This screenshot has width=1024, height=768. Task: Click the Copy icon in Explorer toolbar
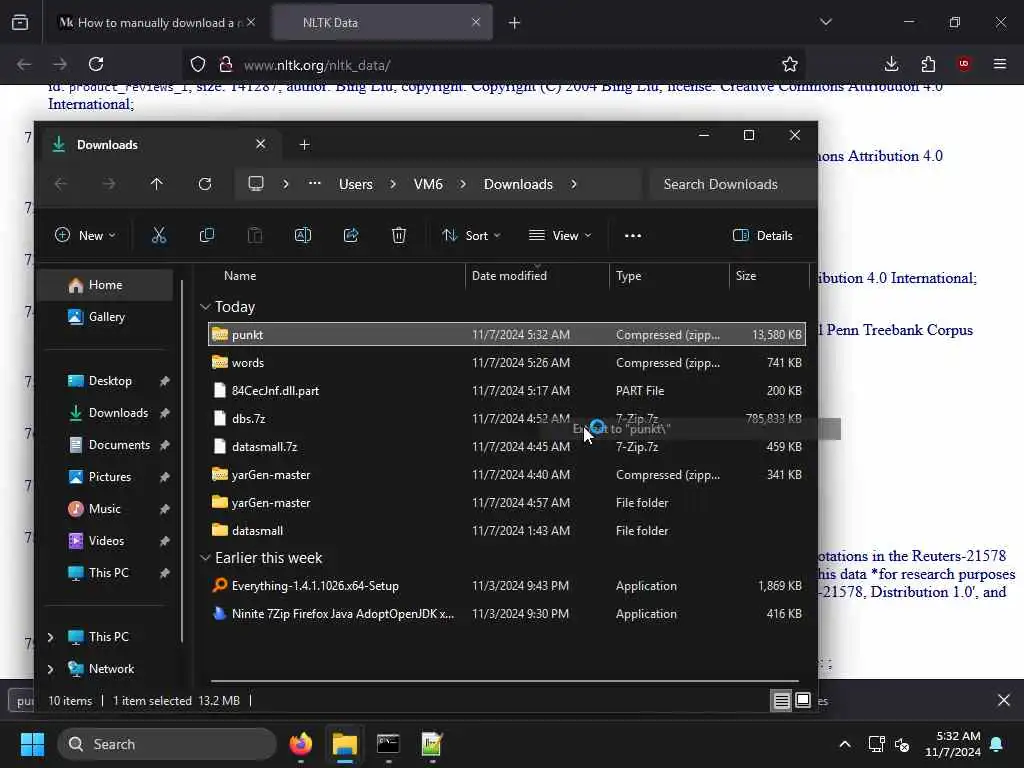(x=206, y=236)
